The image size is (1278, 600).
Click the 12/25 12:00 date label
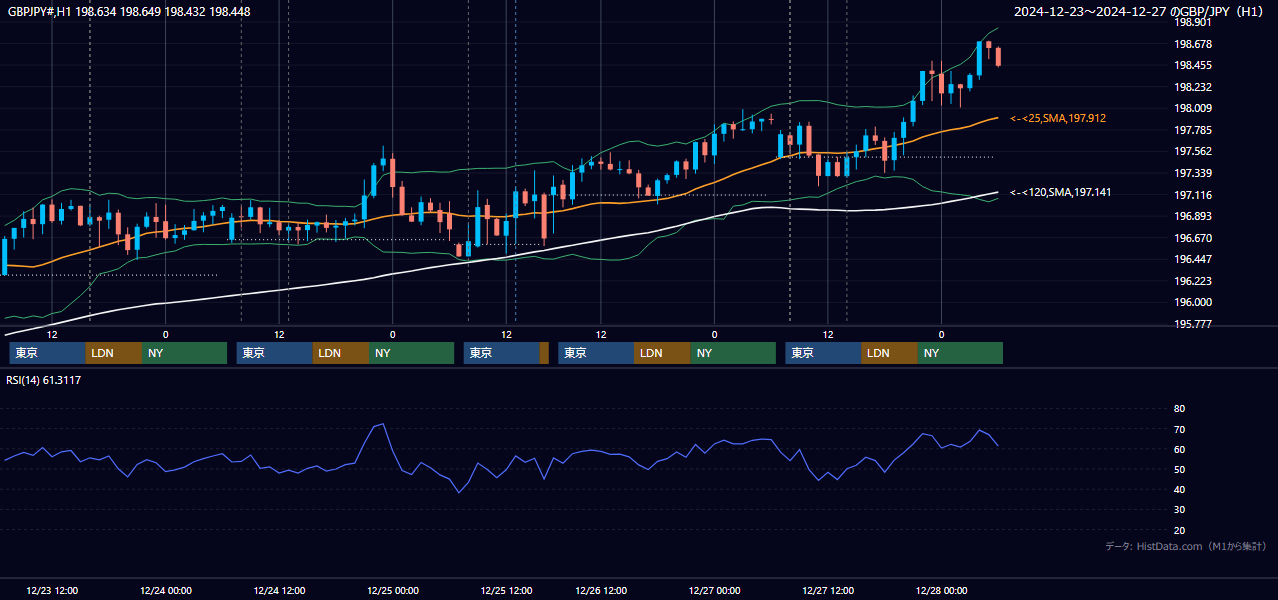(x=506, y=591)
